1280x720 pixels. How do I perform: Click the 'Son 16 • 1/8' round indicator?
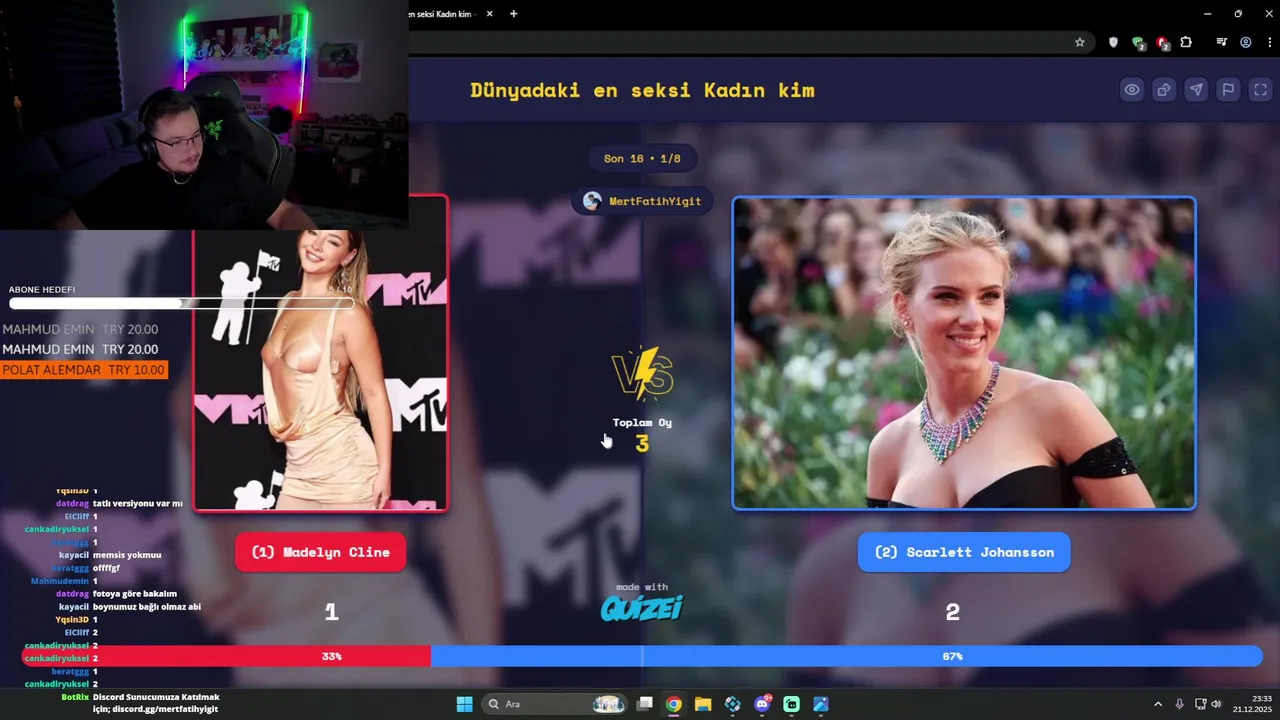[642, 158]
